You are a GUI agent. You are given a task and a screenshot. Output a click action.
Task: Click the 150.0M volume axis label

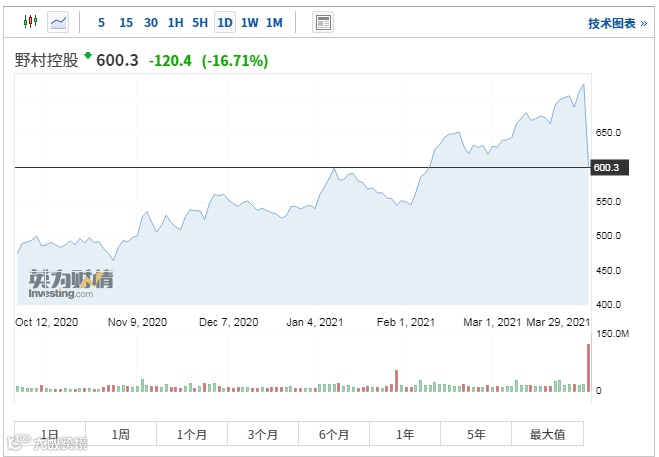pos(612,333)
